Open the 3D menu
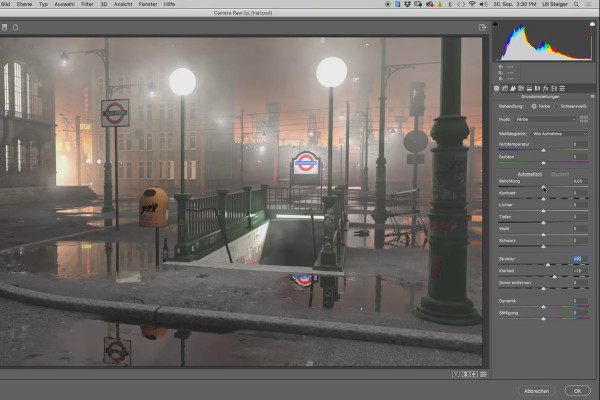Screen dimensions: 600x400 coord(104,4)
